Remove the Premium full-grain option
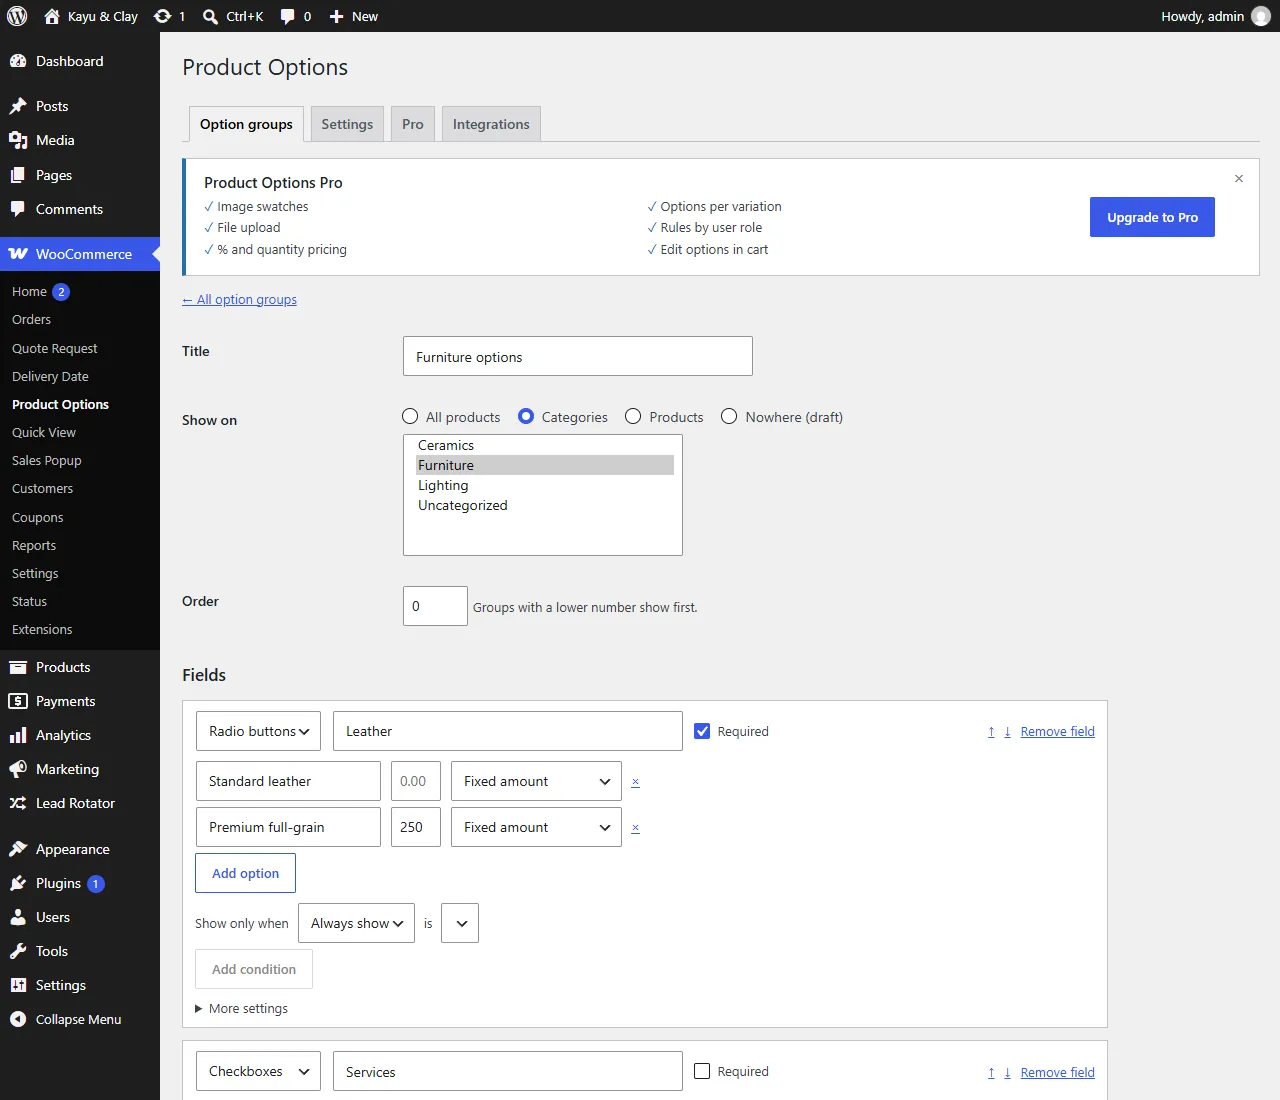This screenshot has height=1100, width=1280. (x=635, y=828)
